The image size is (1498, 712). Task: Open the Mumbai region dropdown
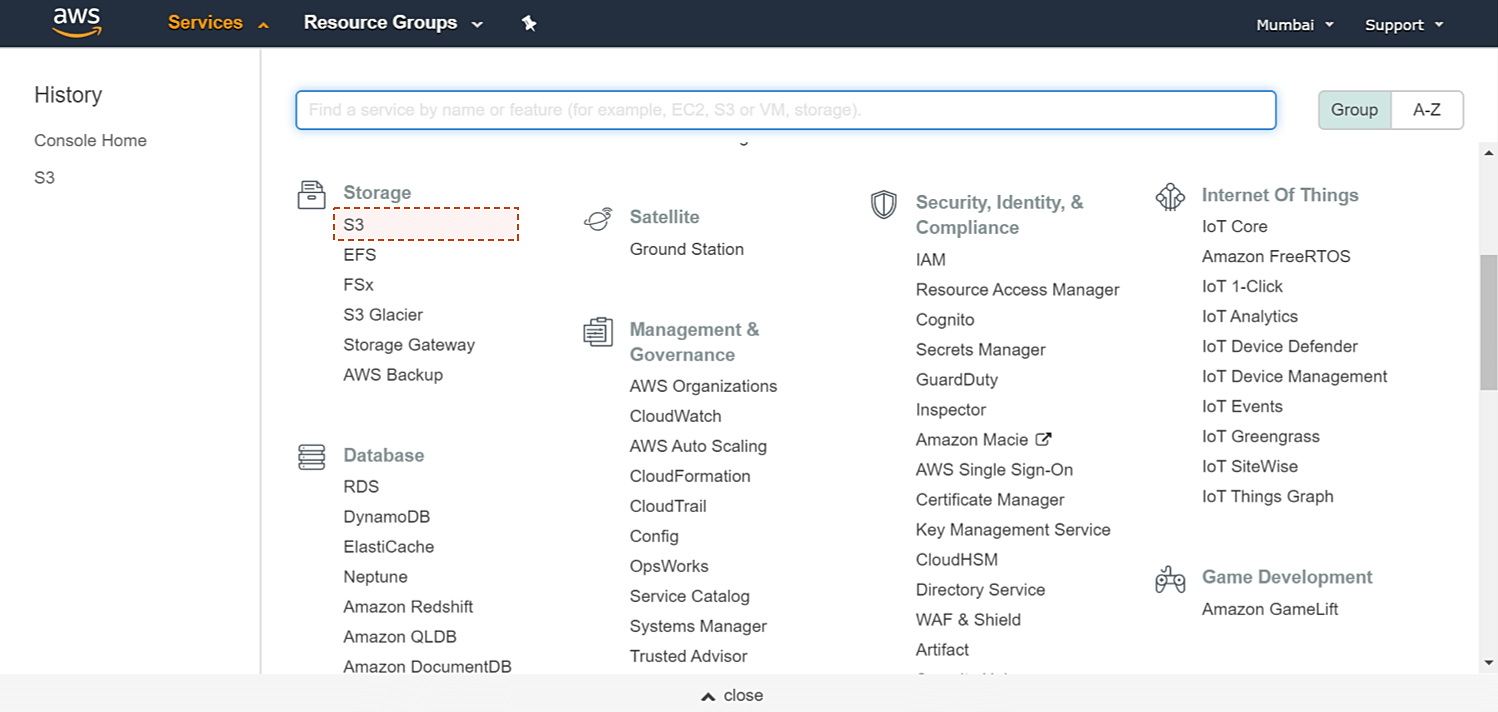[1294, 23]
